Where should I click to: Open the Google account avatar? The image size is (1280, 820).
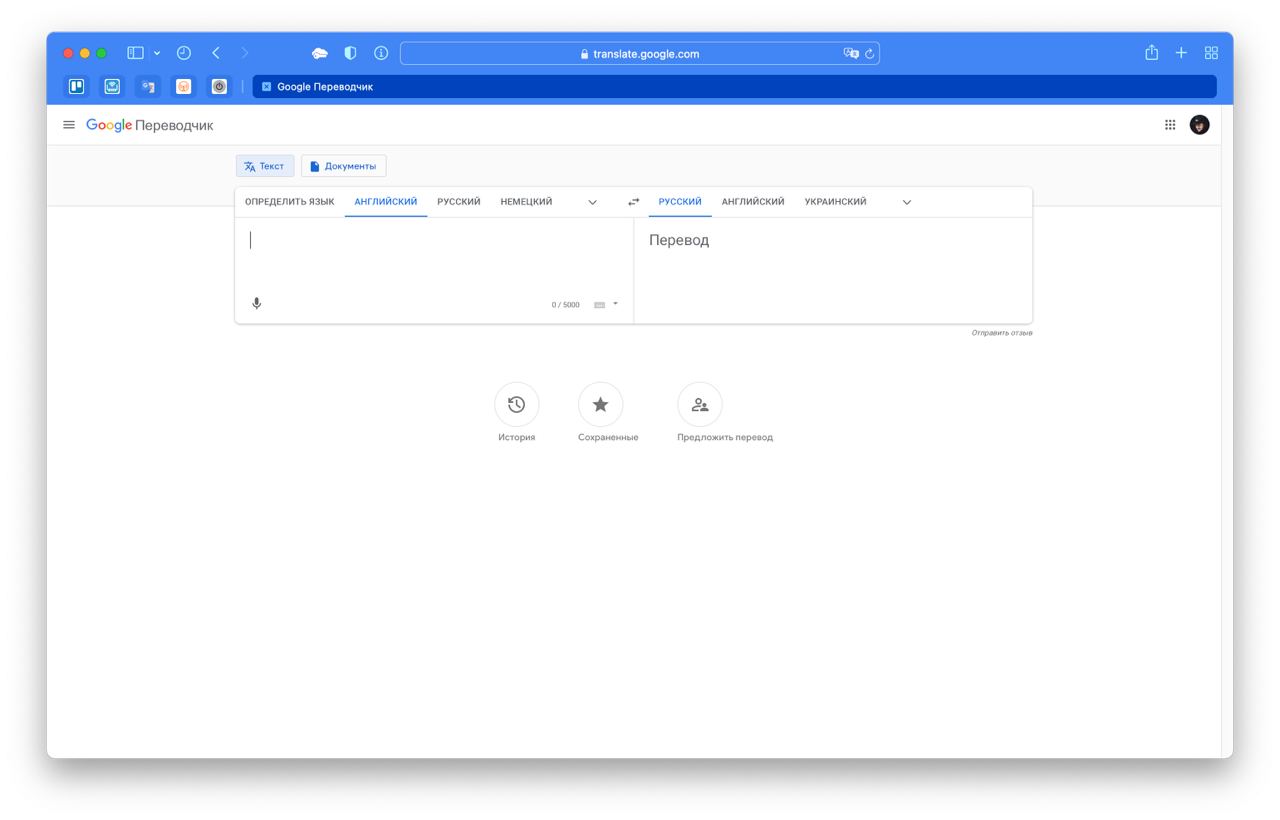(1199, 125)
